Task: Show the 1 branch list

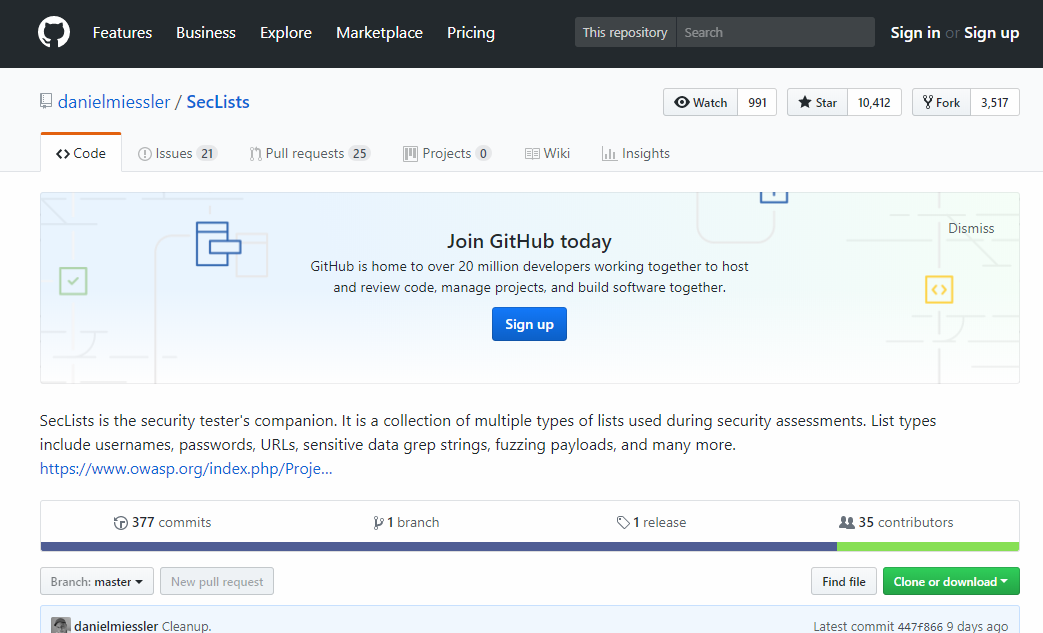Action: pos(406,523)
